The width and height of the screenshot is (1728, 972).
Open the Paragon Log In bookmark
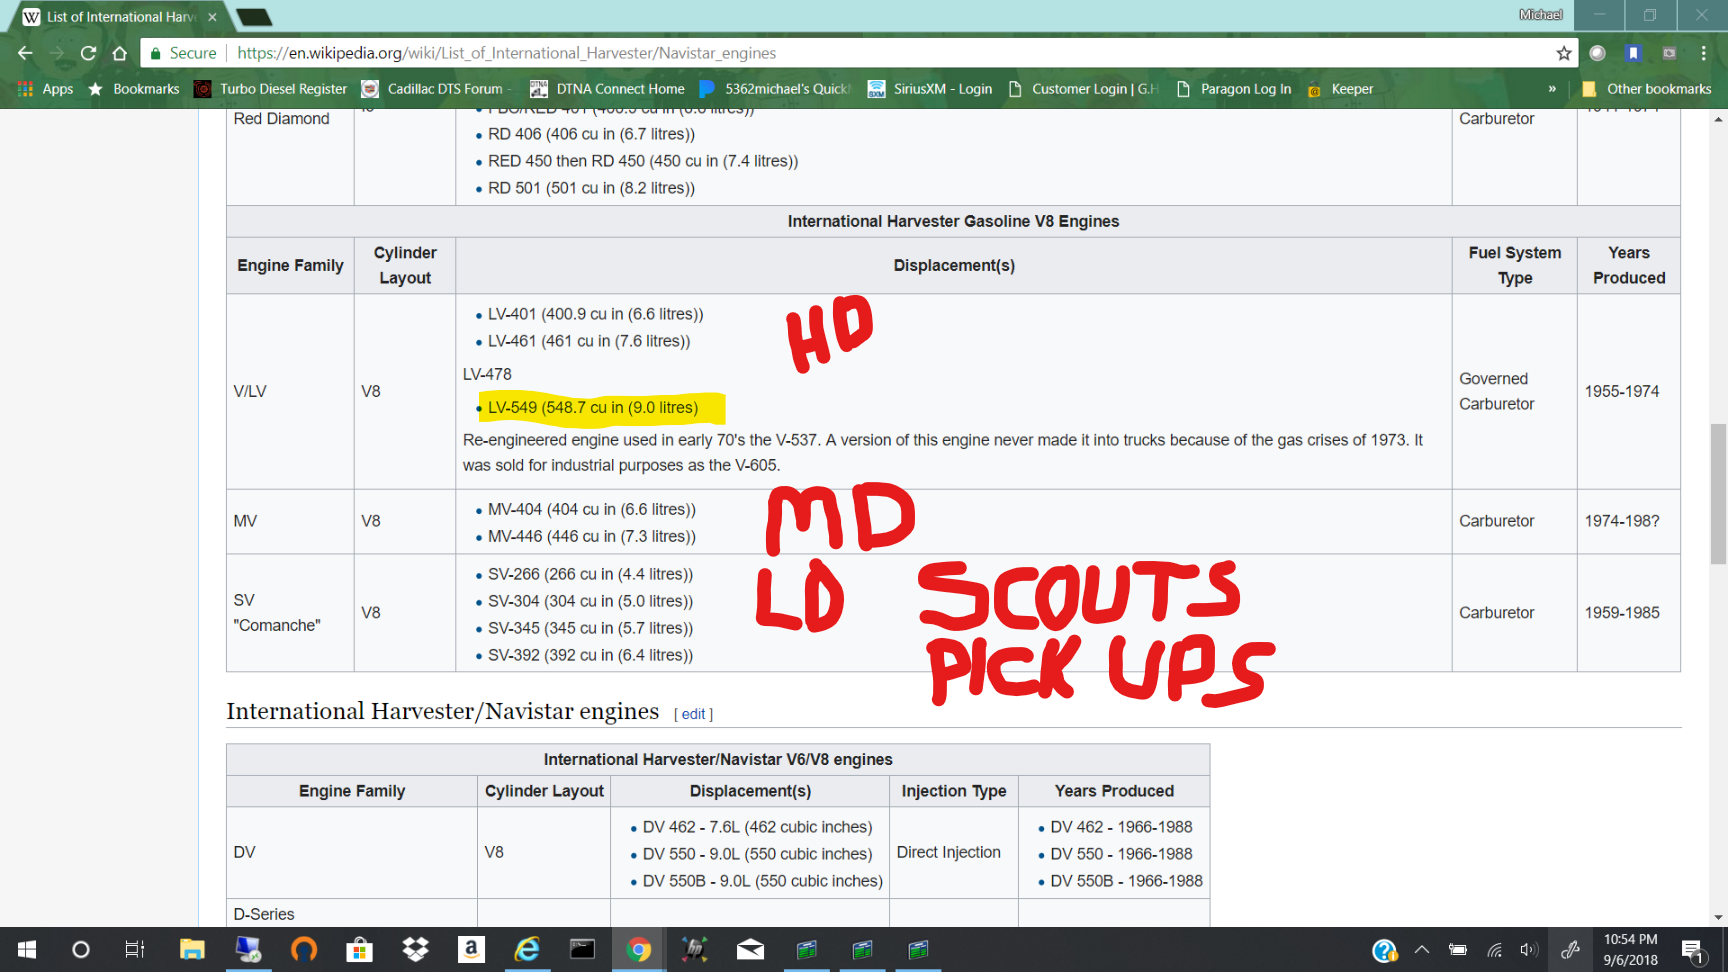(x=1234, y=89)
